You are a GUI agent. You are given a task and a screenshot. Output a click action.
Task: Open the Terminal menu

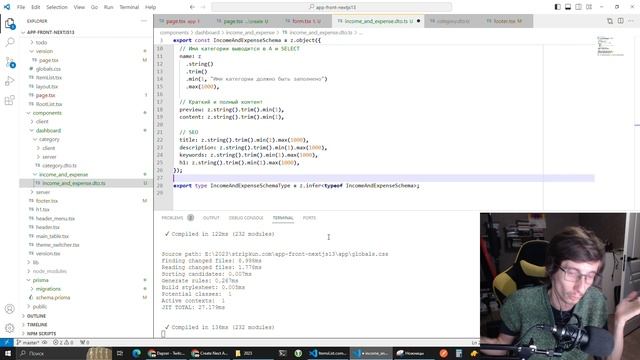click(x=129, y=7)
